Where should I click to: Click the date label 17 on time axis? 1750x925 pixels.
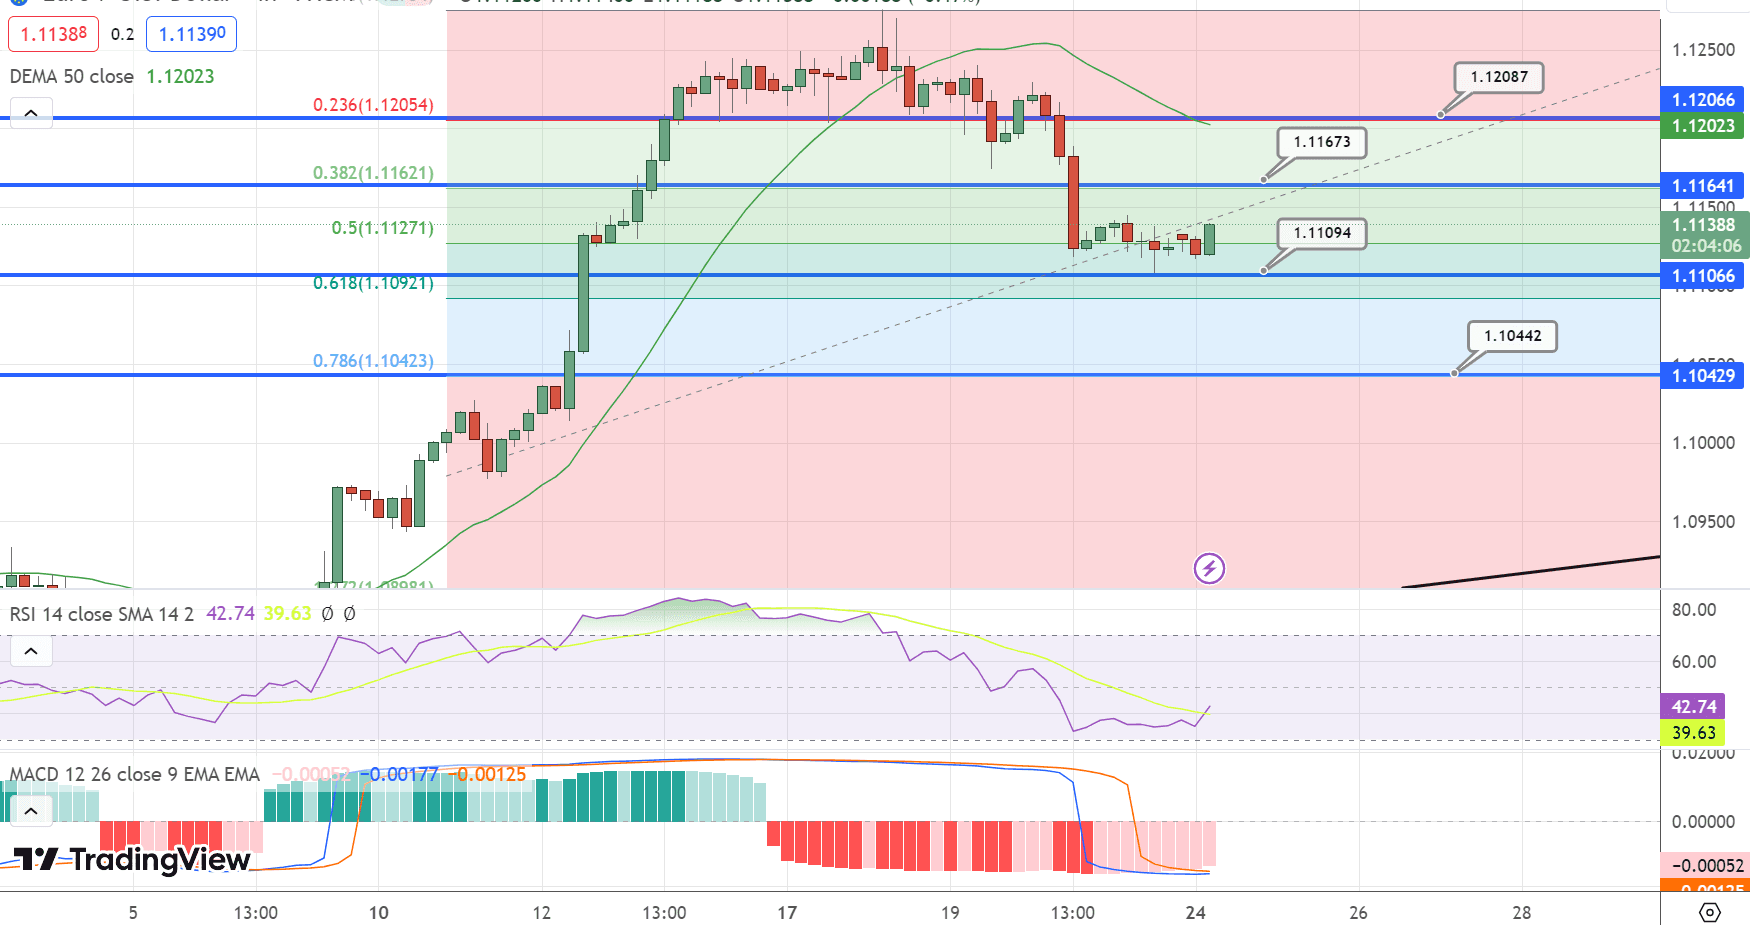click(x=787, y=912)
